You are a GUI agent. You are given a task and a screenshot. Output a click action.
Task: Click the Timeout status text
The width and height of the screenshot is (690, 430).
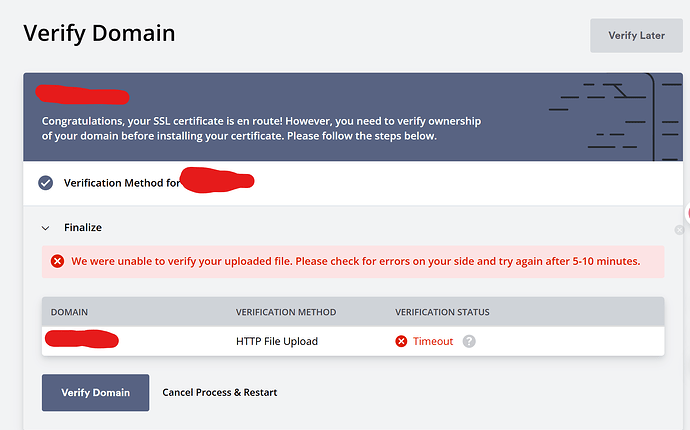[x=432, y=341]
